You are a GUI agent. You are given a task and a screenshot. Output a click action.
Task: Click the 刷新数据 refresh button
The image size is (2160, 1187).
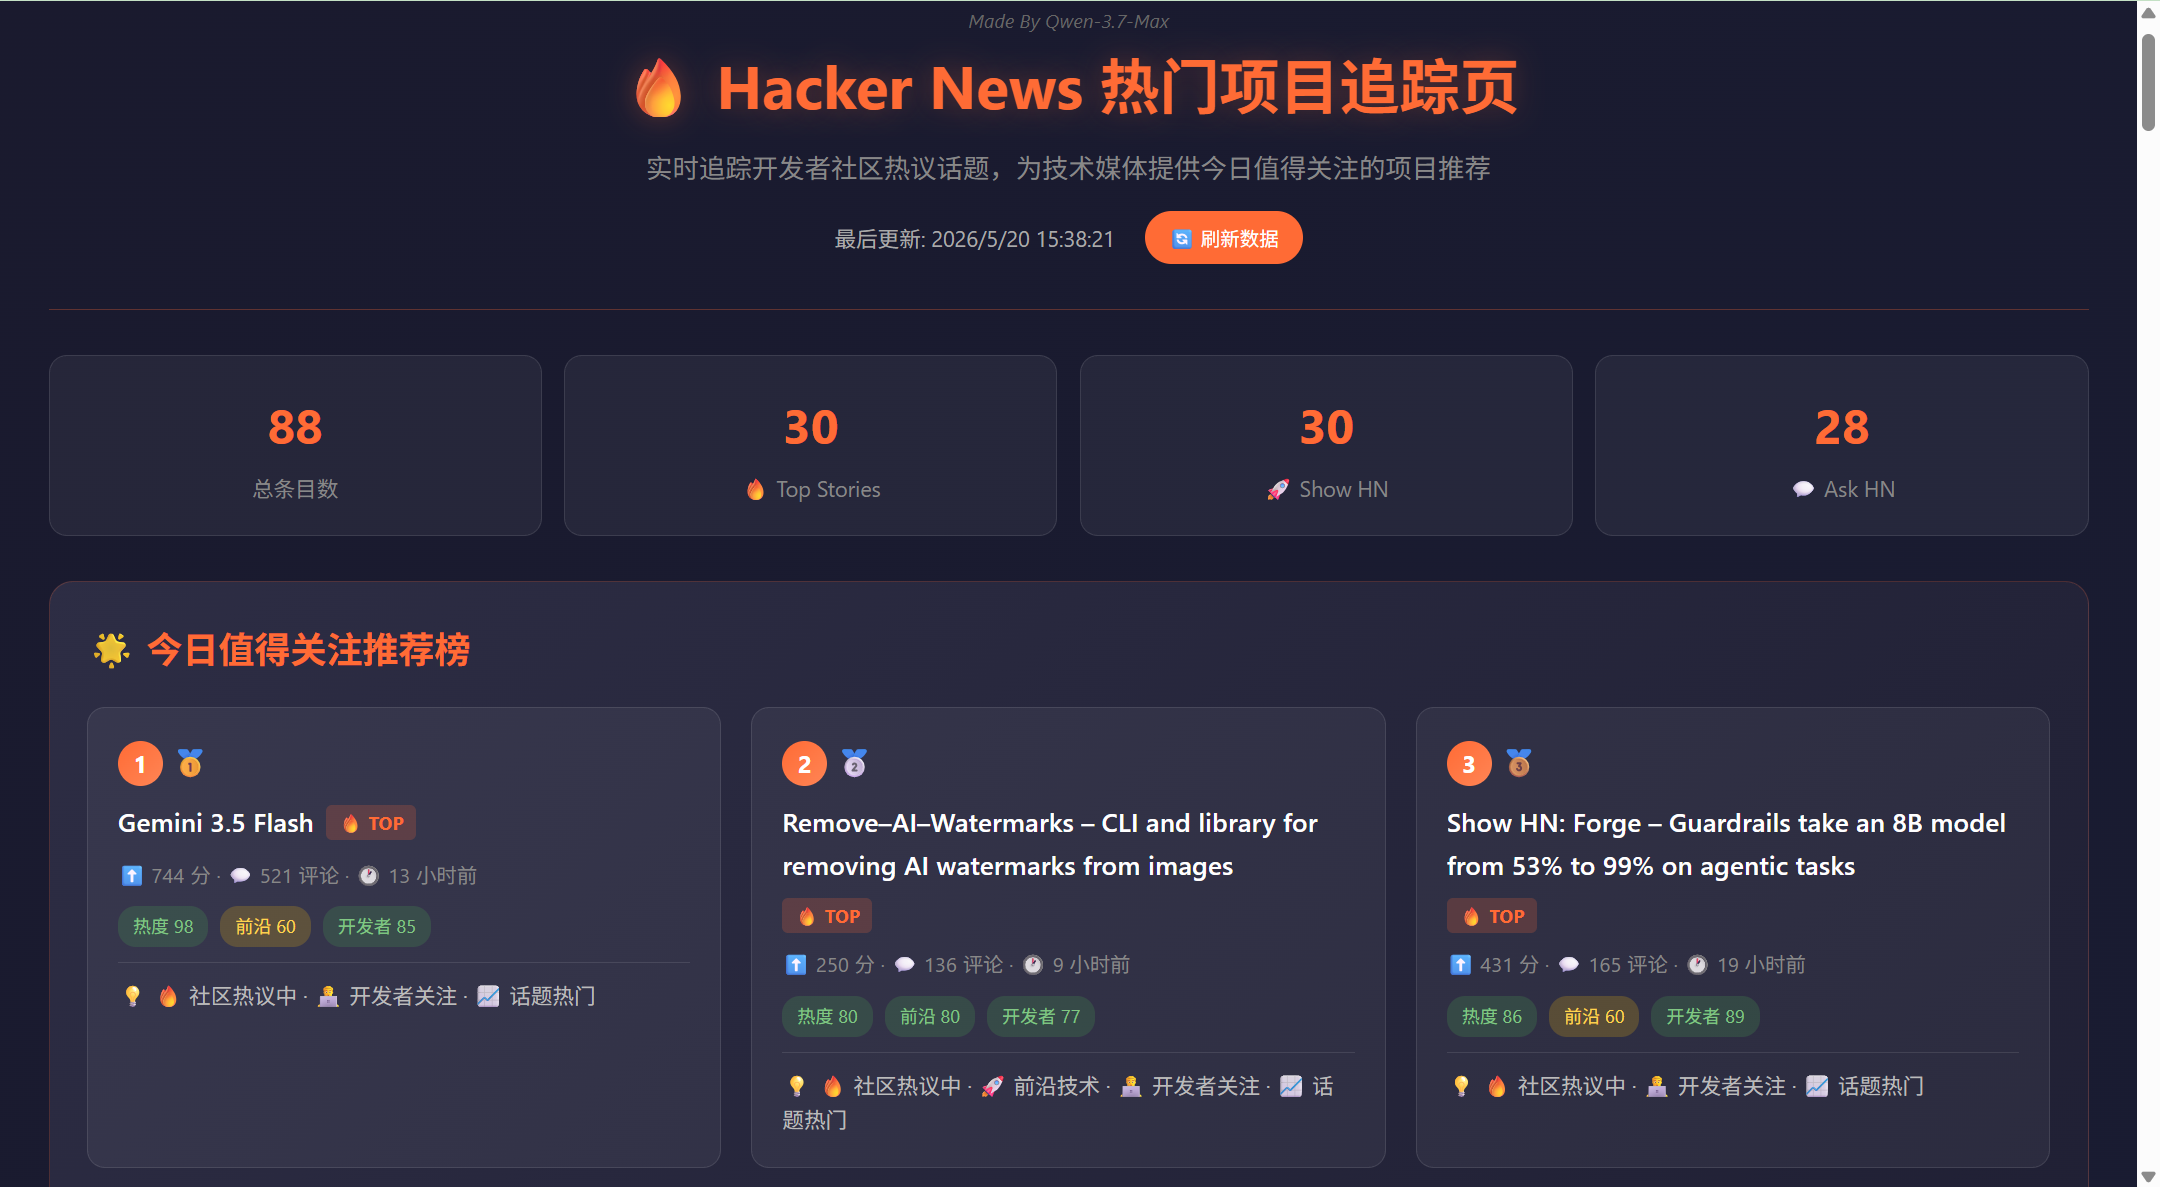click(1223, 238)
